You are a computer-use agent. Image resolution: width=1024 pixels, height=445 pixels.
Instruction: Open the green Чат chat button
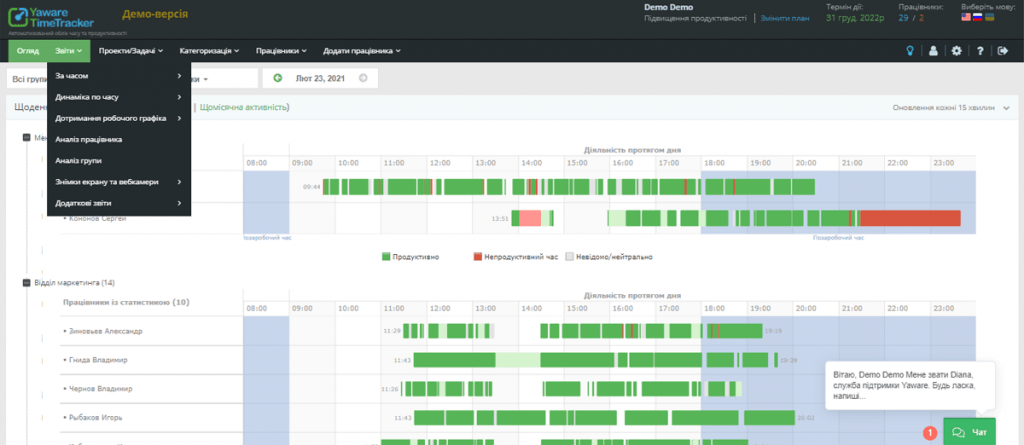coord(968,432)
